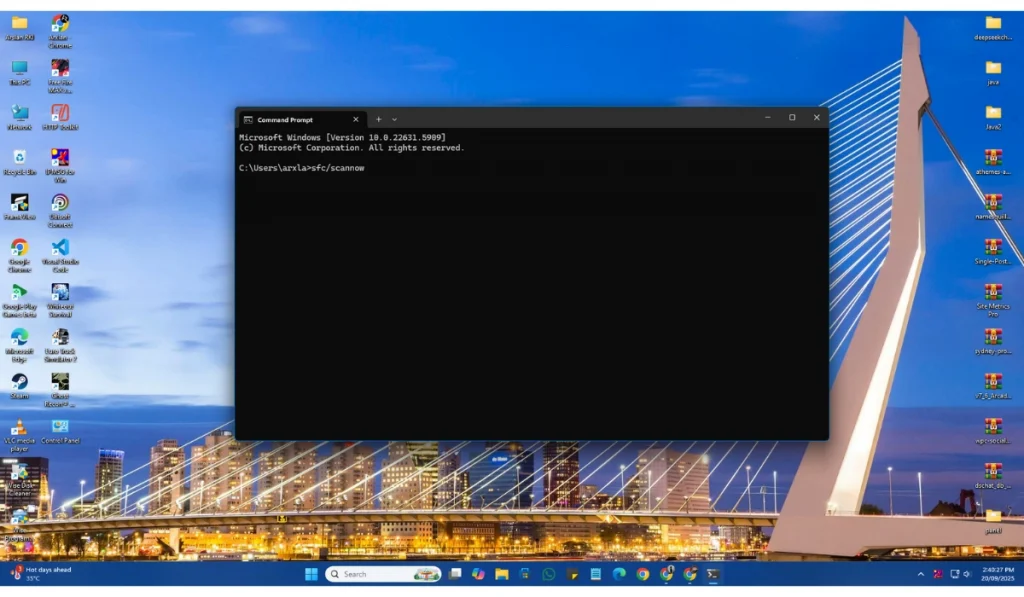The height and width of the screenshot is (597, 1024).
Task: Open the terminal tab dropdown menu
Action: [394, 119]
